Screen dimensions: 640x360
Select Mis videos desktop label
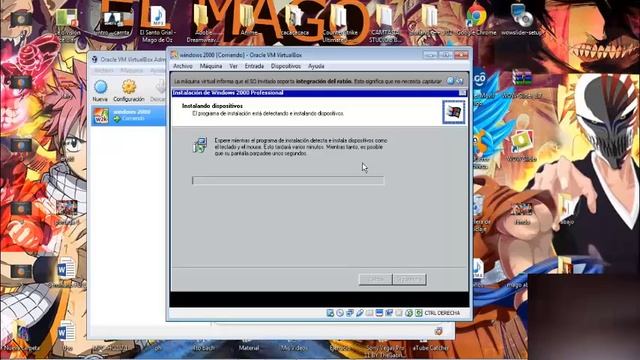click(293, 348)
